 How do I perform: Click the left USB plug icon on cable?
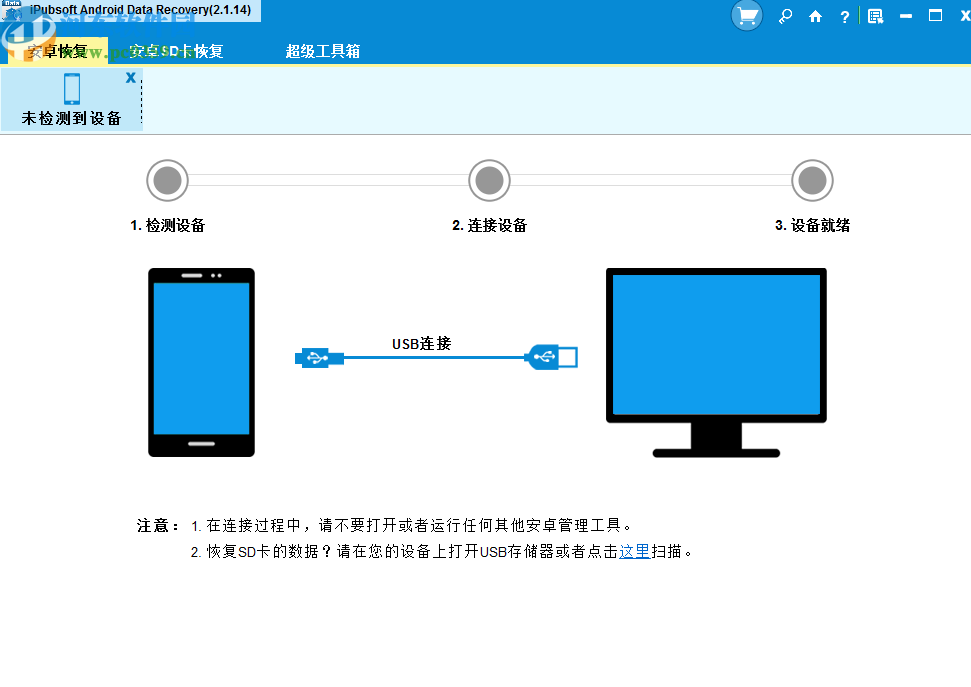click(316, 357)
